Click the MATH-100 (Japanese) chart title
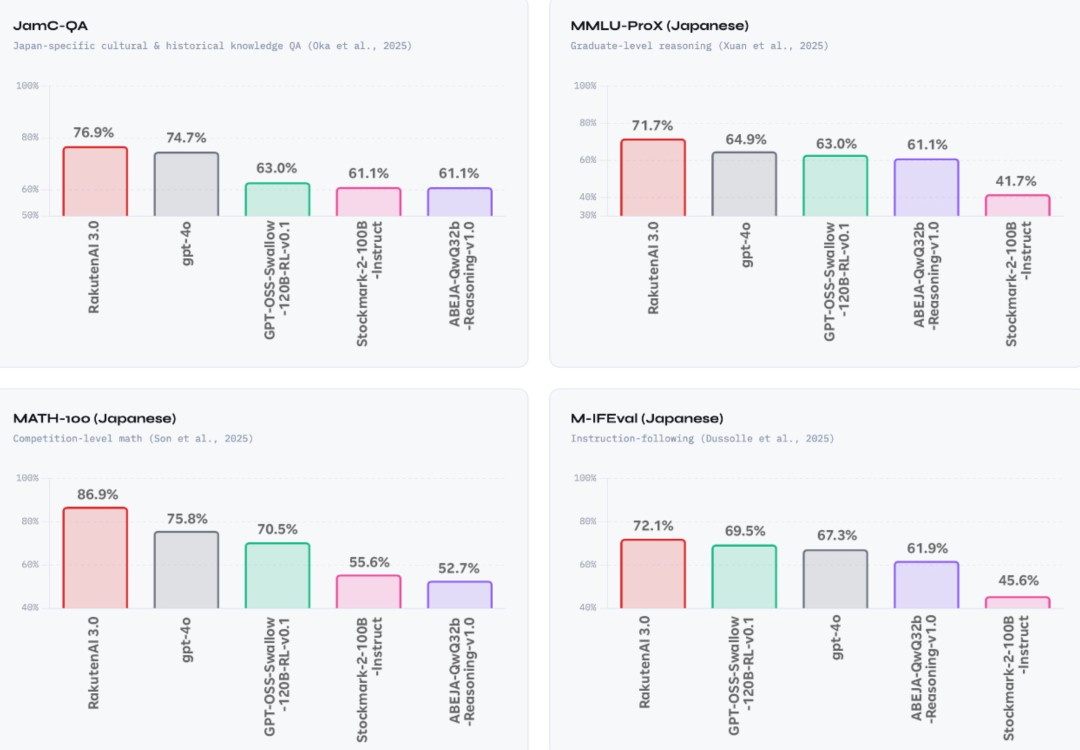 point(95,418)
